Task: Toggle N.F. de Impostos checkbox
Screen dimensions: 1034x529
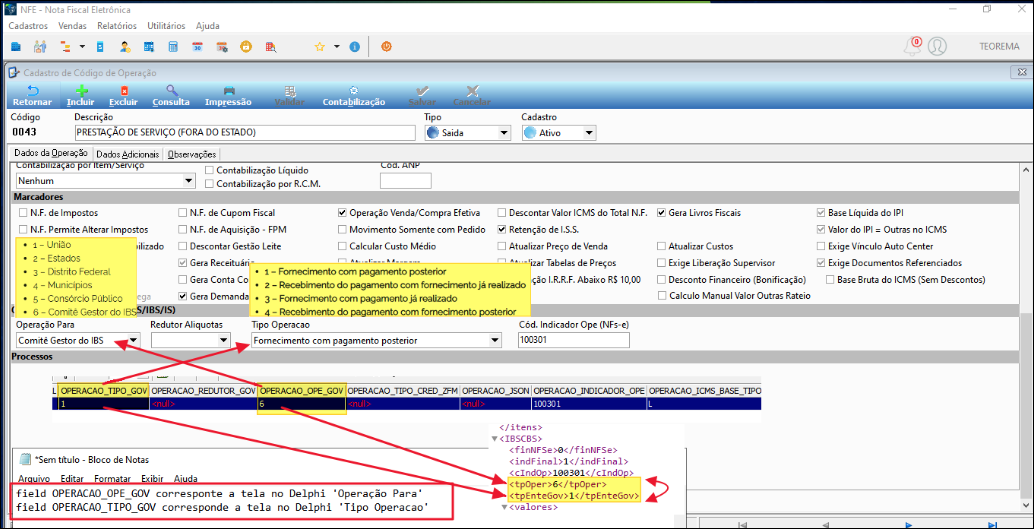Action: 23,213
